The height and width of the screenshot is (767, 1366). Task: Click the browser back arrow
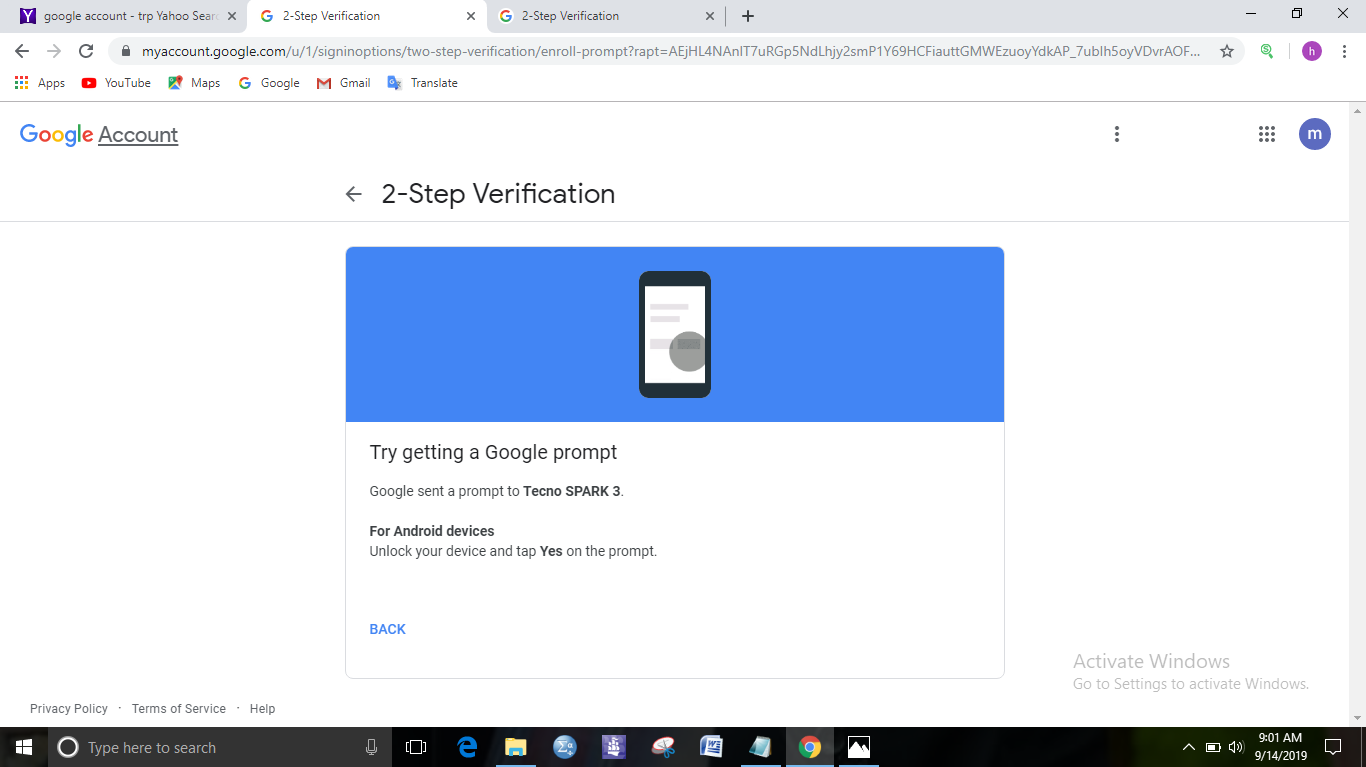(22, 51)
